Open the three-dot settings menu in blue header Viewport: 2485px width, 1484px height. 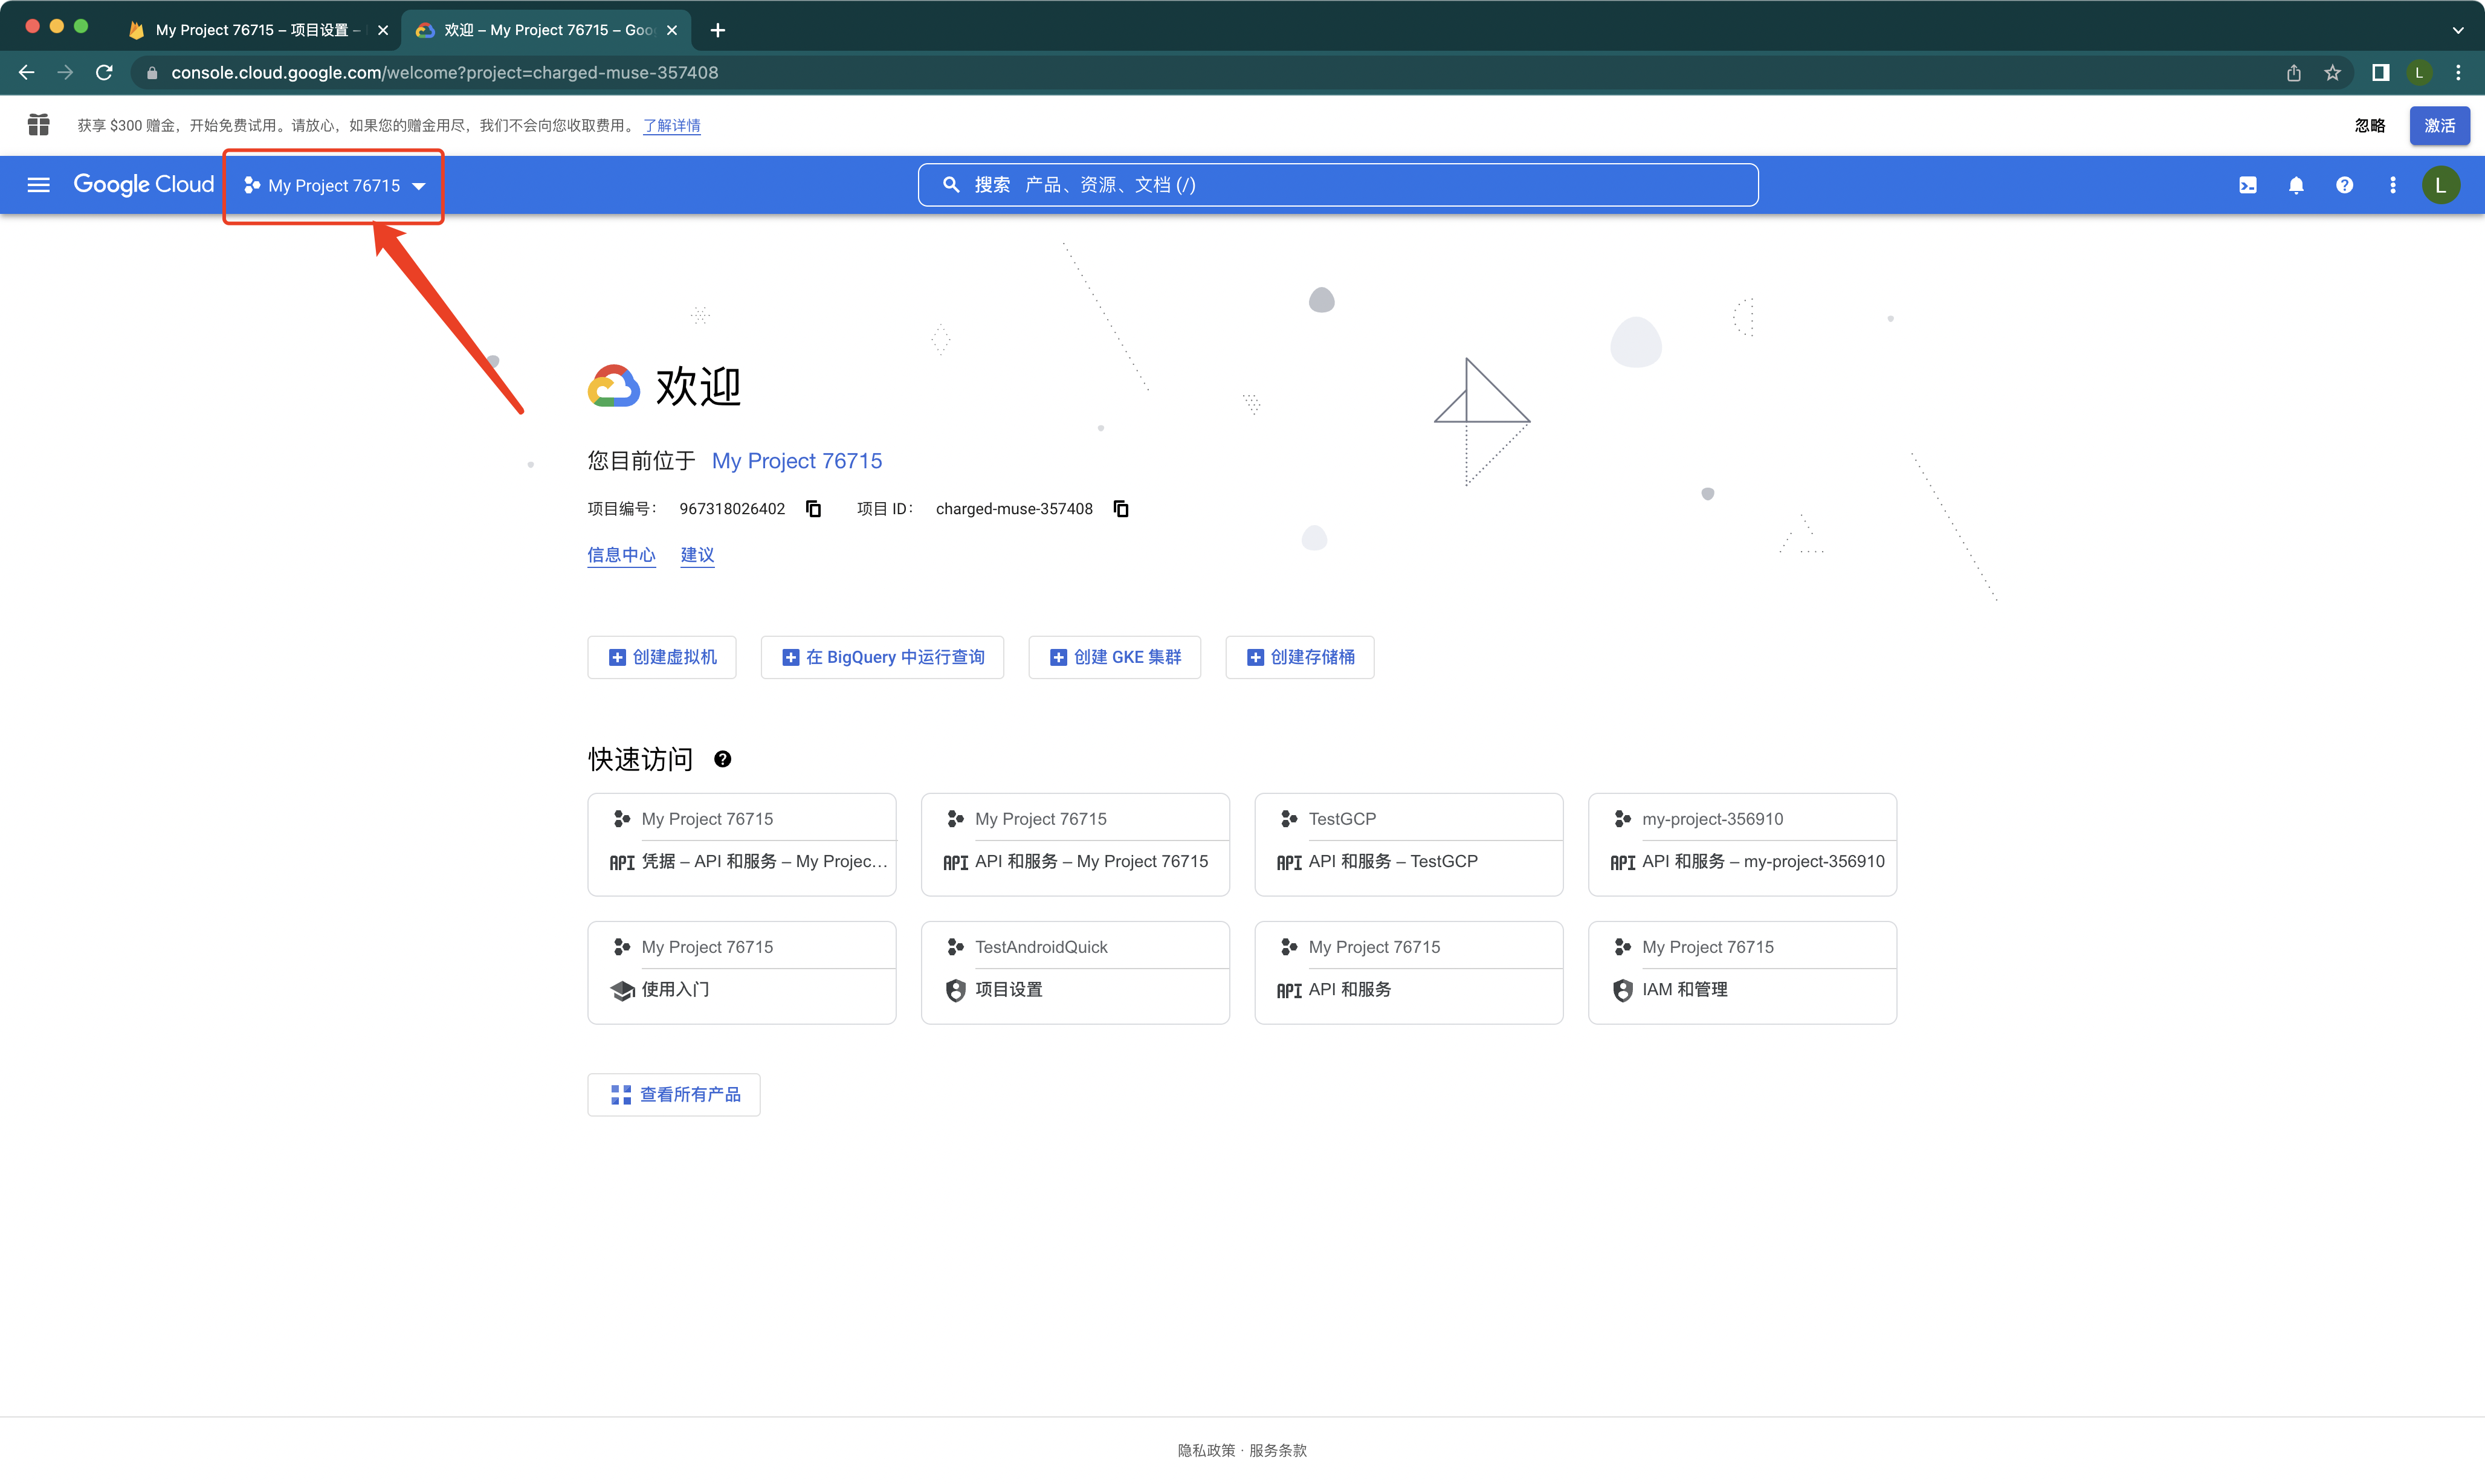[2392, 185]
